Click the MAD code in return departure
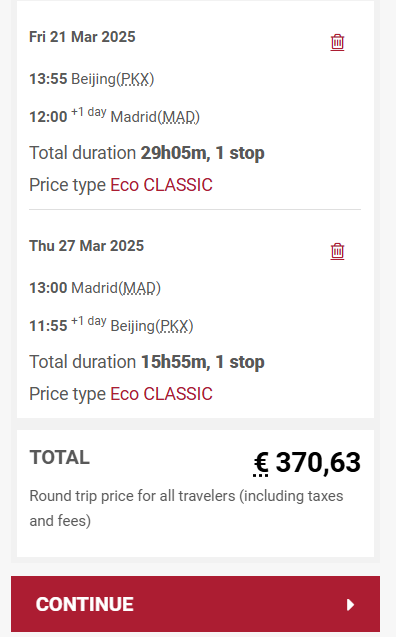396x637 pixels. pyautogui.click(x=139, y=288)
